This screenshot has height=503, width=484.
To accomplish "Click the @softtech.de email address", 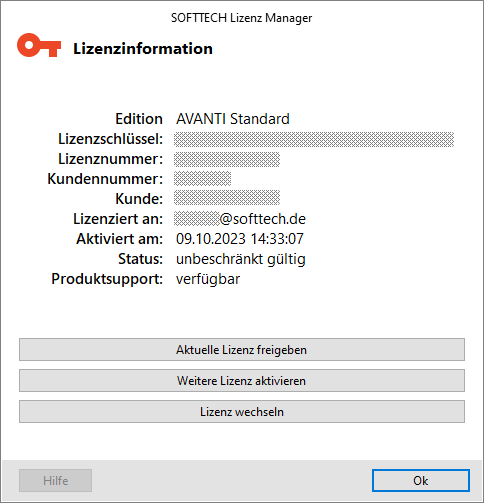I will [x=240, y=219].
